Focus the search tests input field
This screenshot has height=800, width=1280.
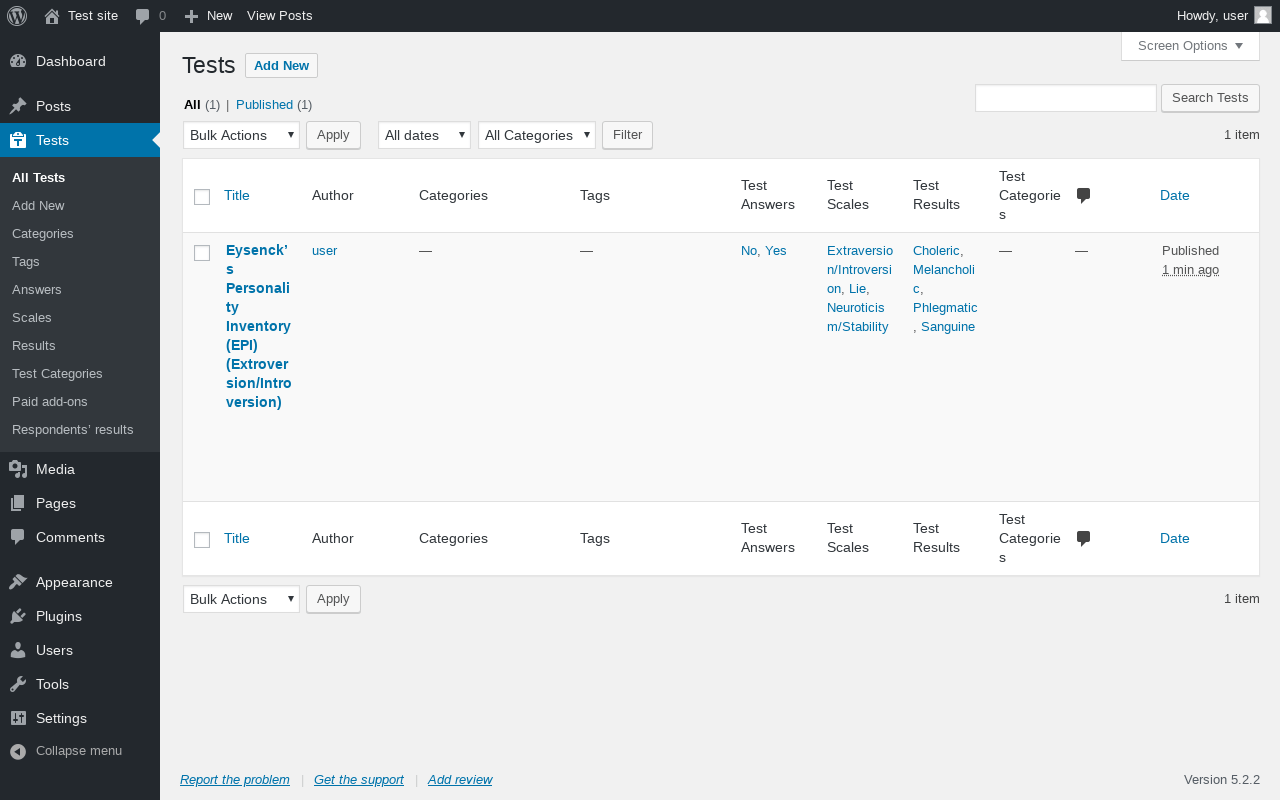point(1066,98)
